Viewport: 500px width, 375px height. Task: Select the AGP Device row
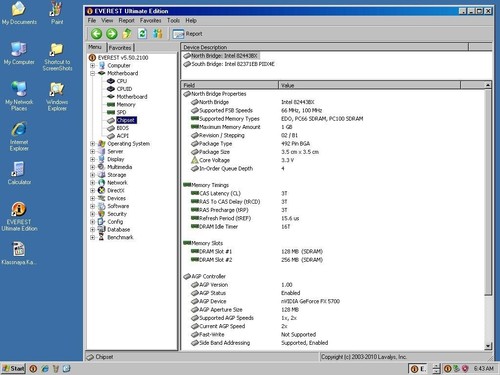[x=333, y=301]
